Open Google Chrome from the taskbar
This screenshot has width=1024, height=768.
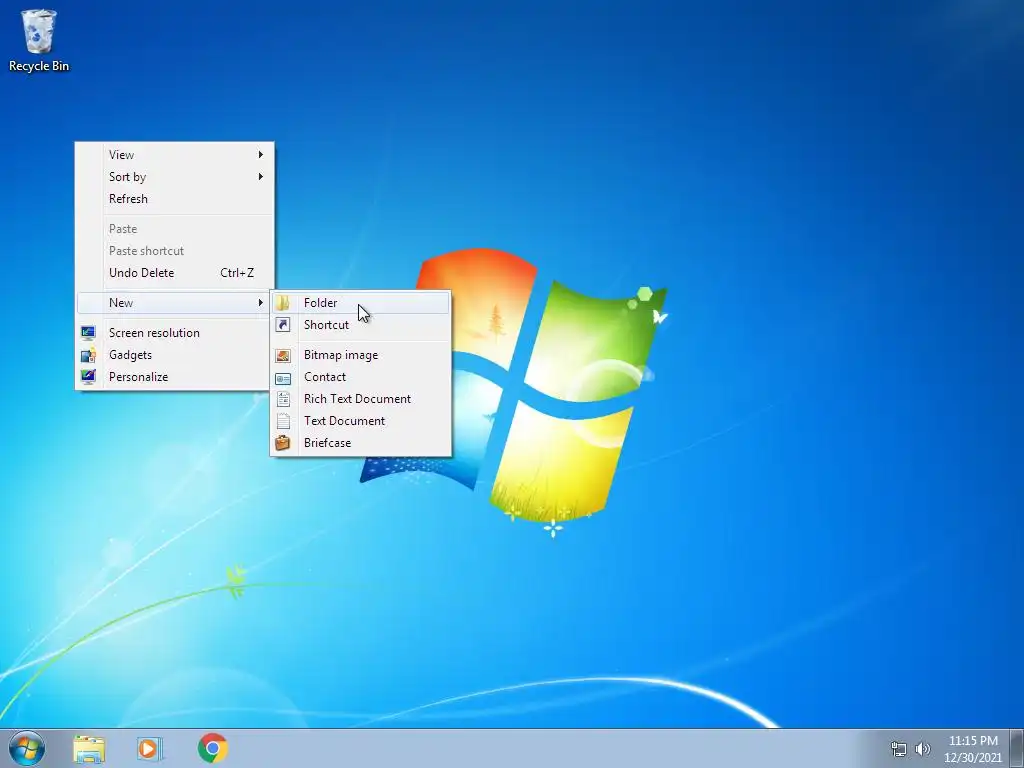213,748
